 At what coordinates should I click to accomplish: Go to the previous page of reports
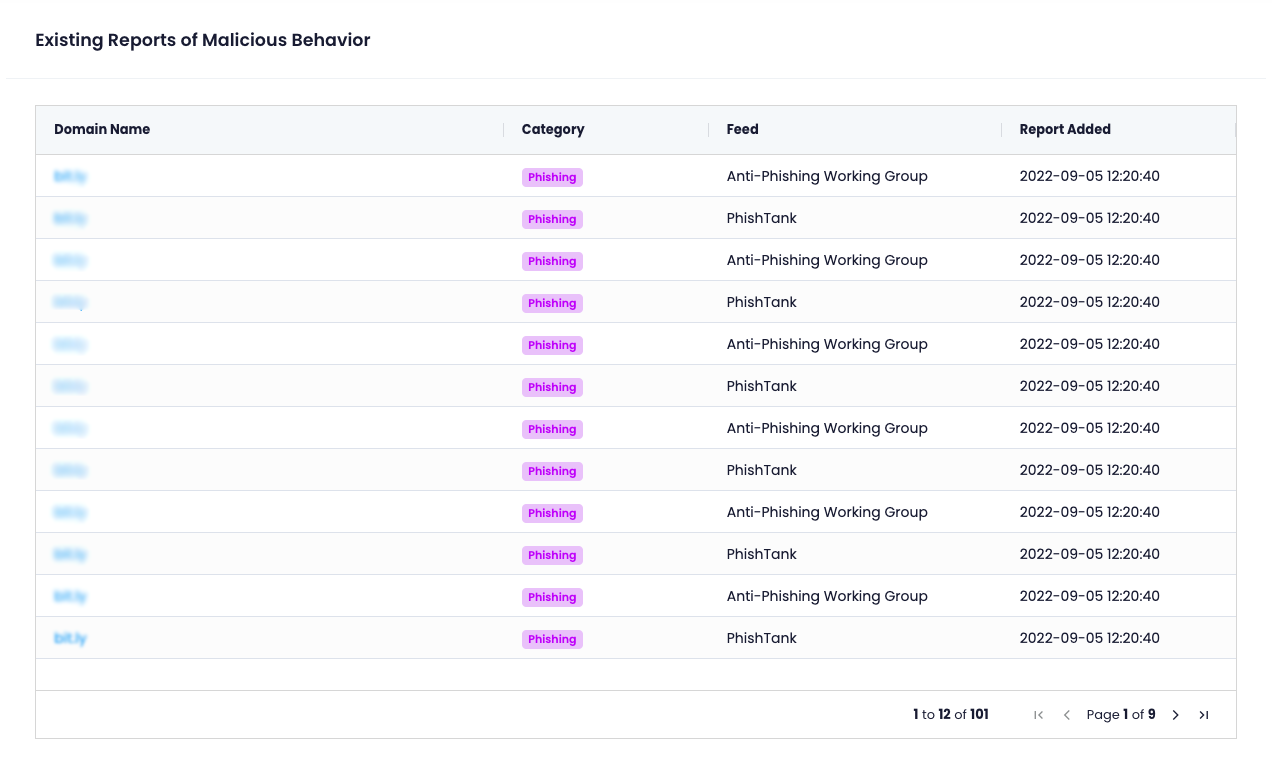[1067, 715]
